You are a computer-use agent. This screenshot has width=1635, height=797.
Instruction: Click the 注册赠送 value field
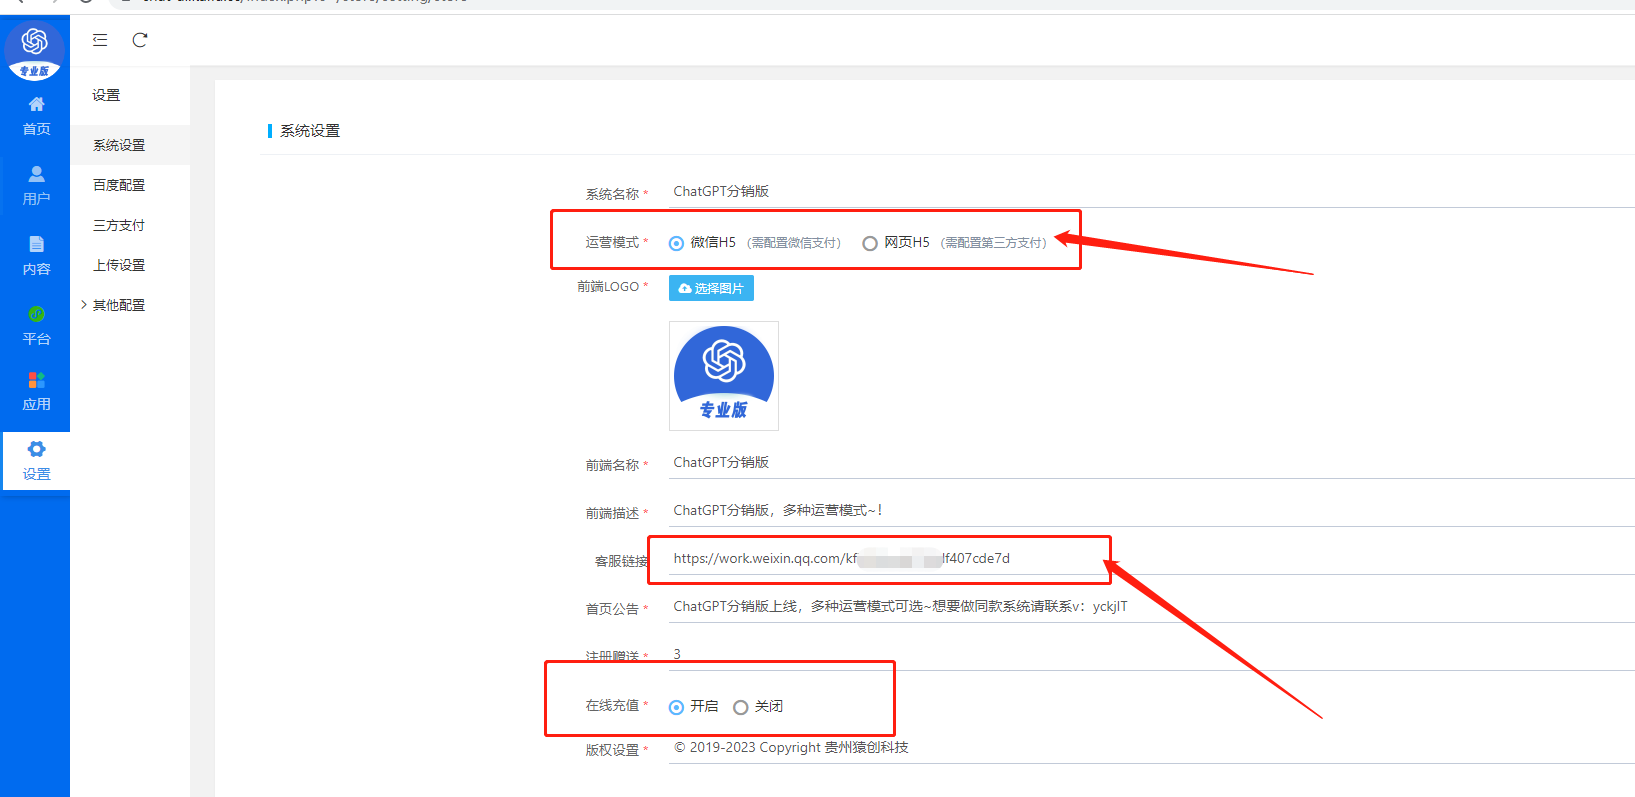(x=1150, y=655)
